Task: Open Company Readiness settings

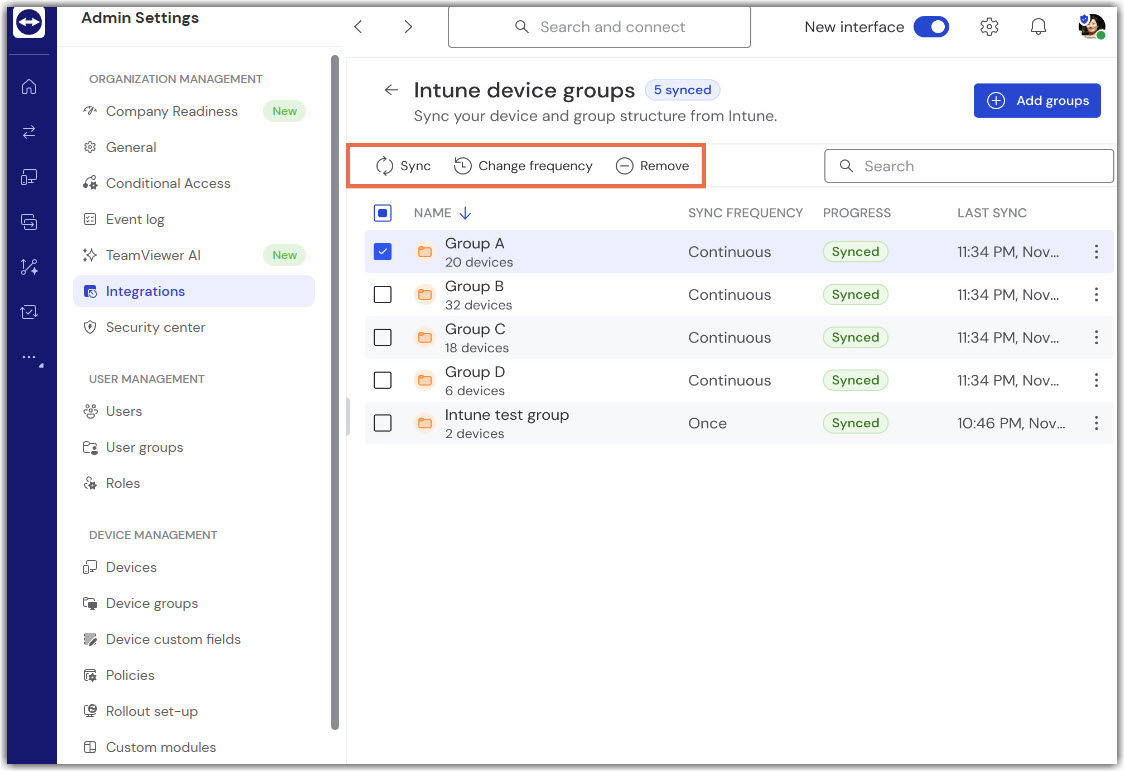Action: point(194,111)
